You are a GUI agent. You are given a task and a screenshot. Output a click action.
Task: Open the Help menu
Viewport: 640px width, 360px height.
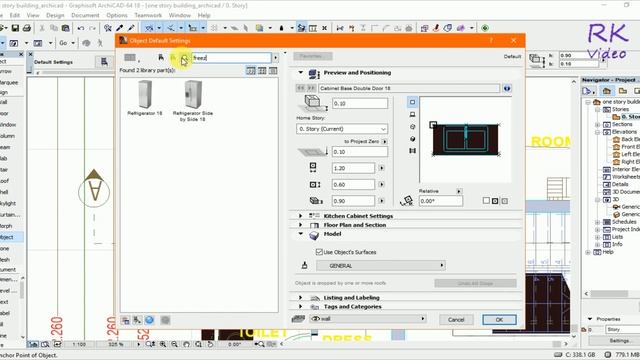click(x=204, y=16)
